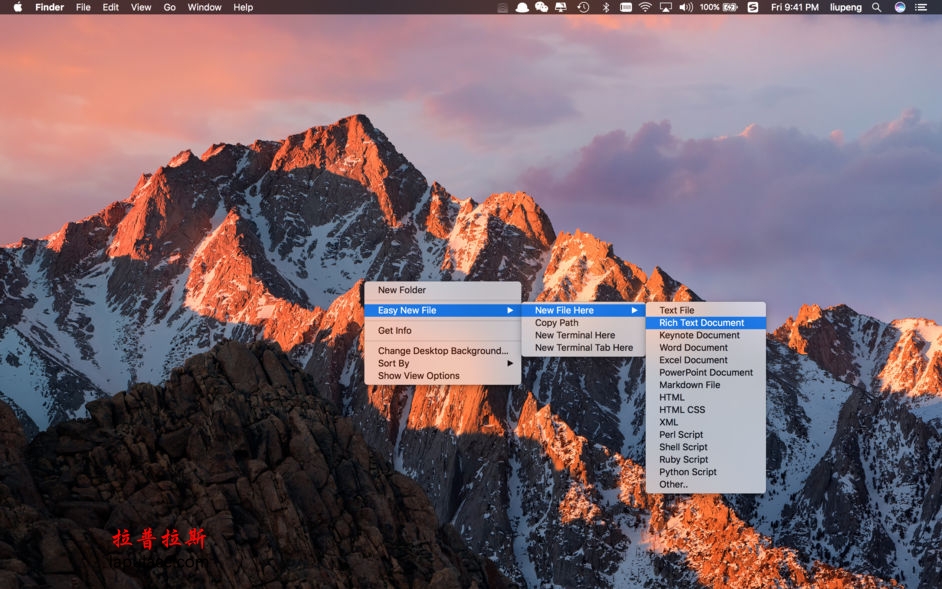Image resolution: width=942 pixels, height=589 pixels.
Task: Open Time Machine status icon
Action: (584, 7)
